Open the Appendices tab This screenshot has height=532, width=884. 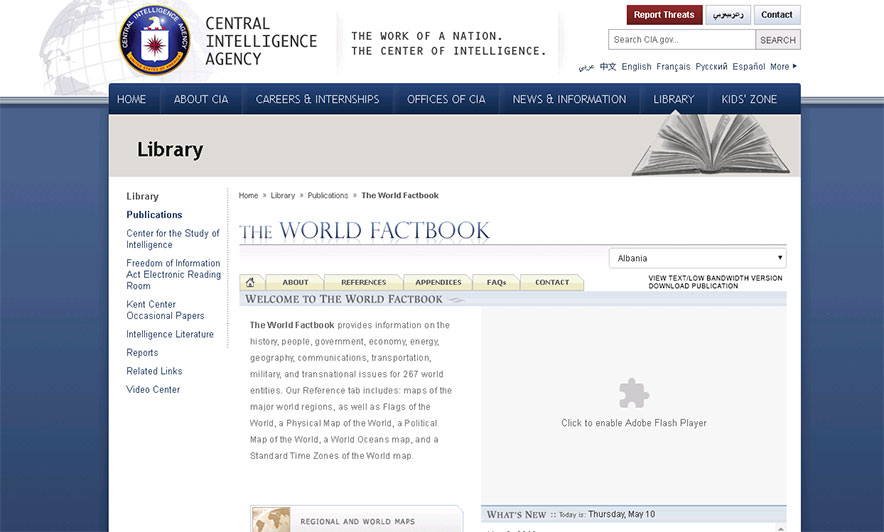[438, 282]
